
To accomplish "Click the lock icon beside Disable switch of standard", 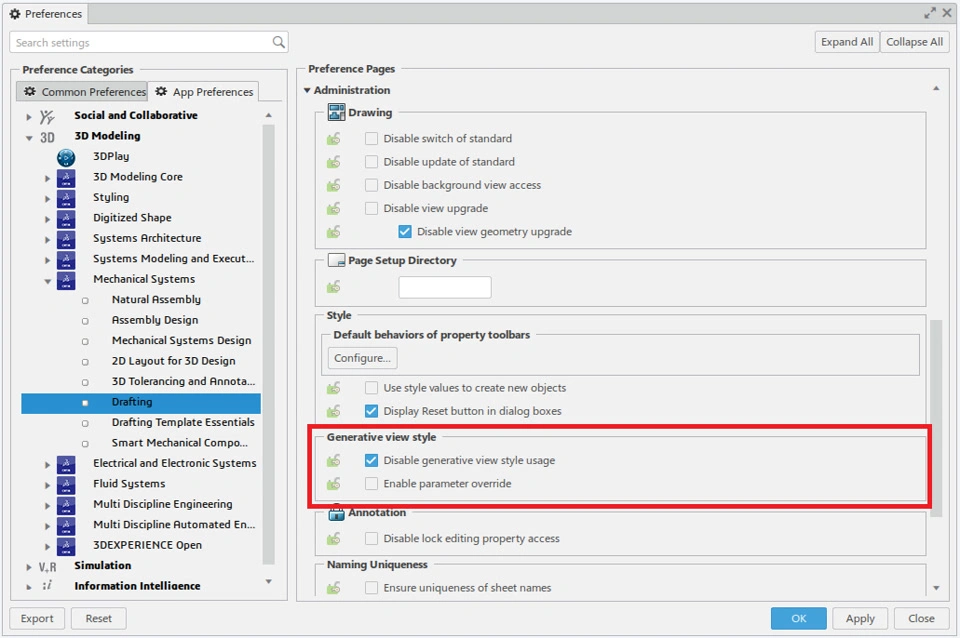I will click(334, 139).
